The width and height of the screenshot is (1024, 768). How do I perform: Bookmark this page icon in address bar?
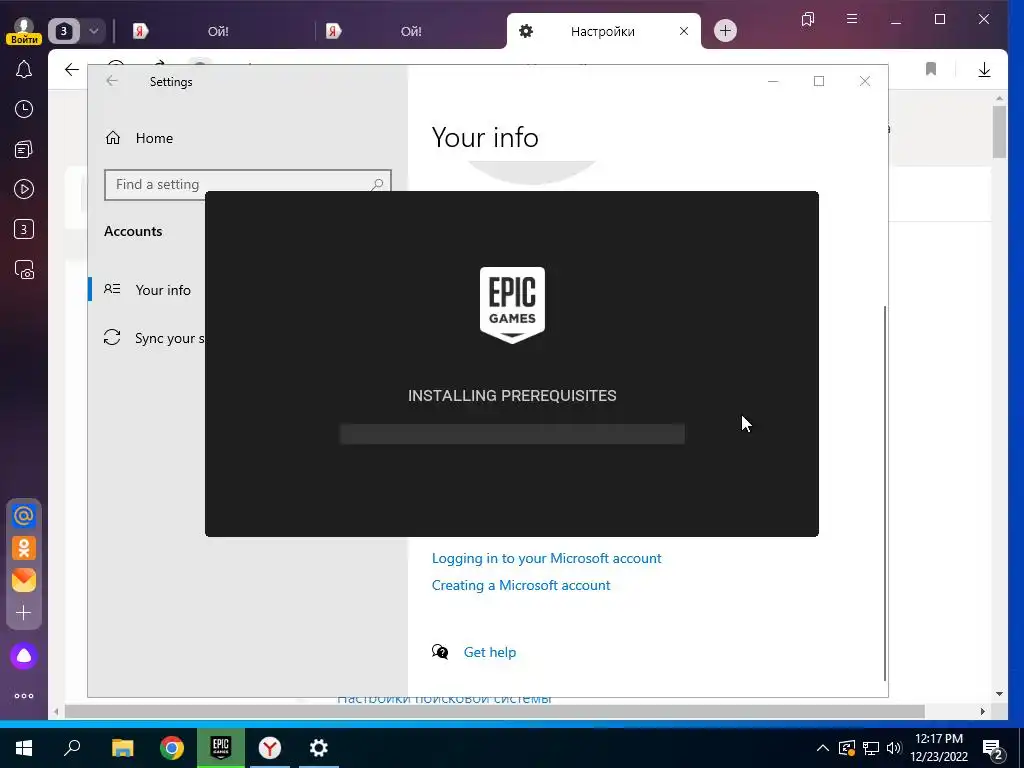(931, 69)
